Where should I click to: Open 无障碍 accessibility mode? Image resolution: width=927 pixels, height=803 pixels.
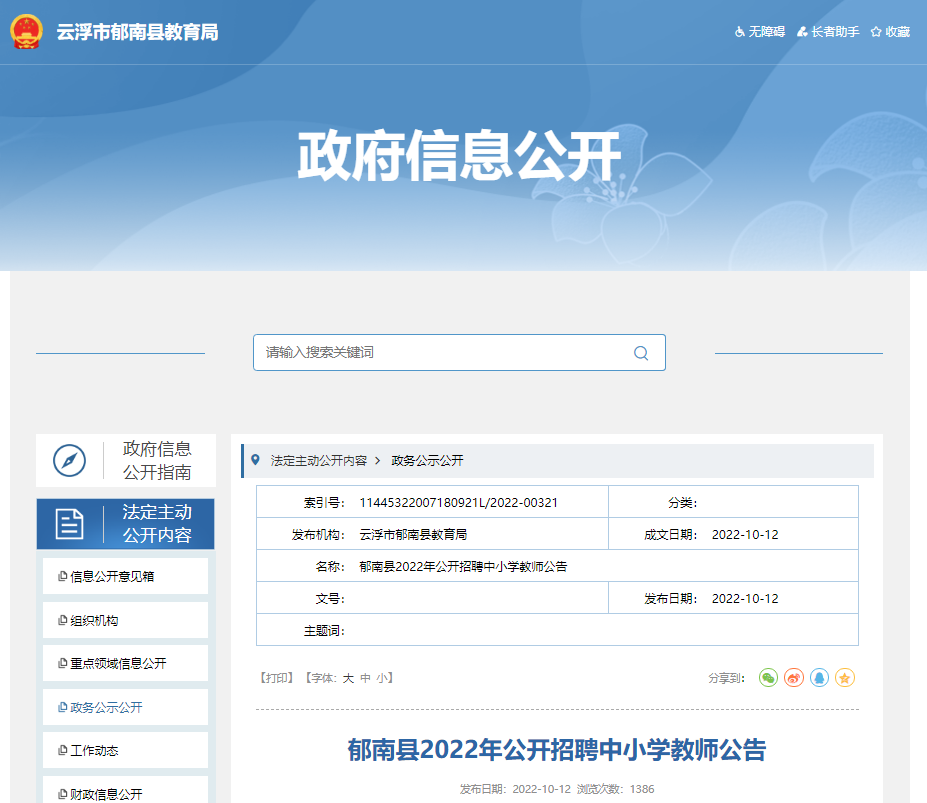[759, 32]
